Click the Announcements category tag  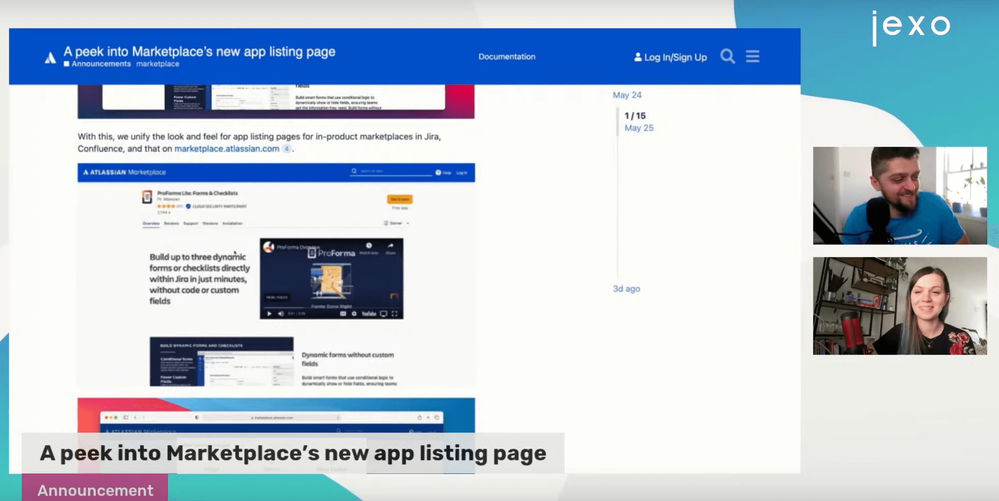(x=97, y=64)
